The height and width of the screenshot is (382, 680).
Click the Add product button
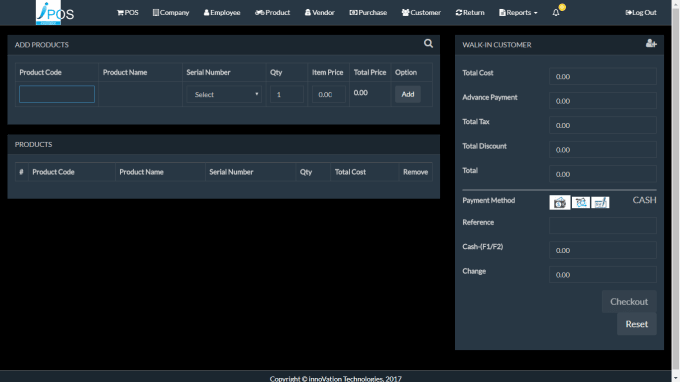(x=408, y=94)
